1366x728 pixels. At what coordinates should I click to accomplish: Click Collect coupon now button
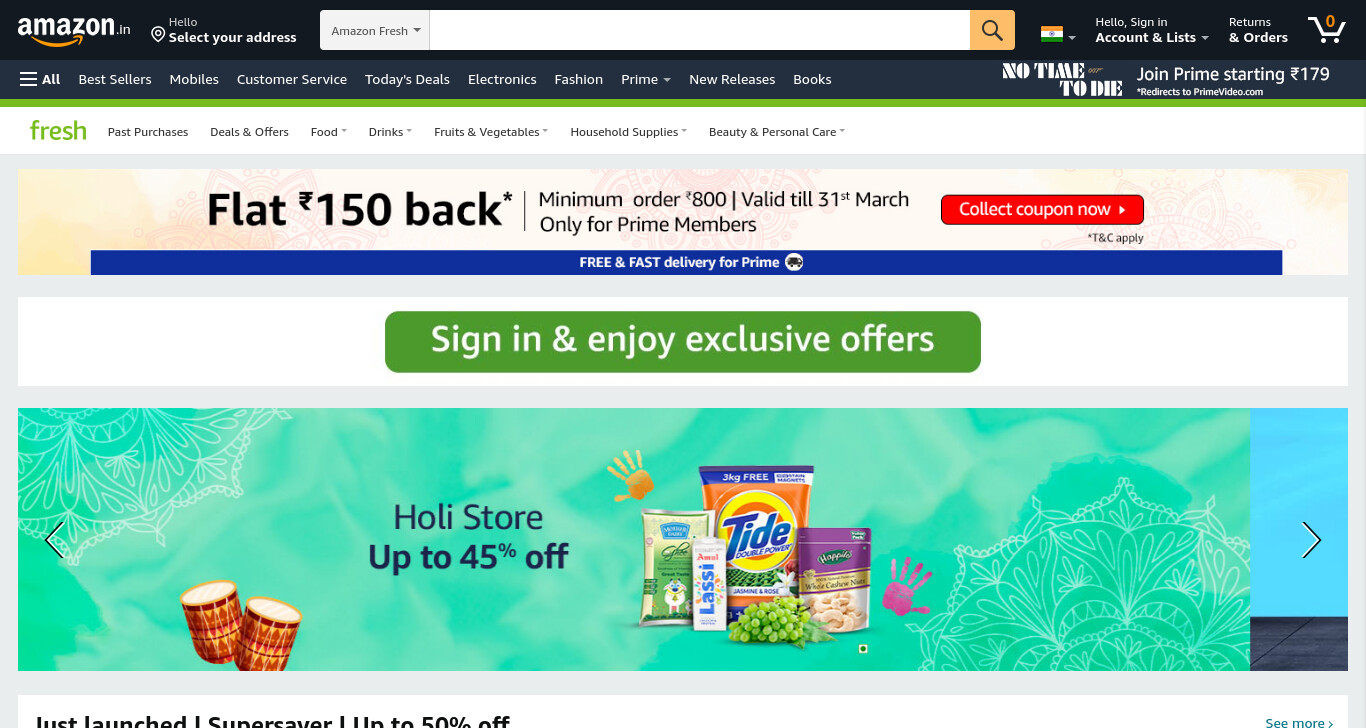(x=1042, y=209)
